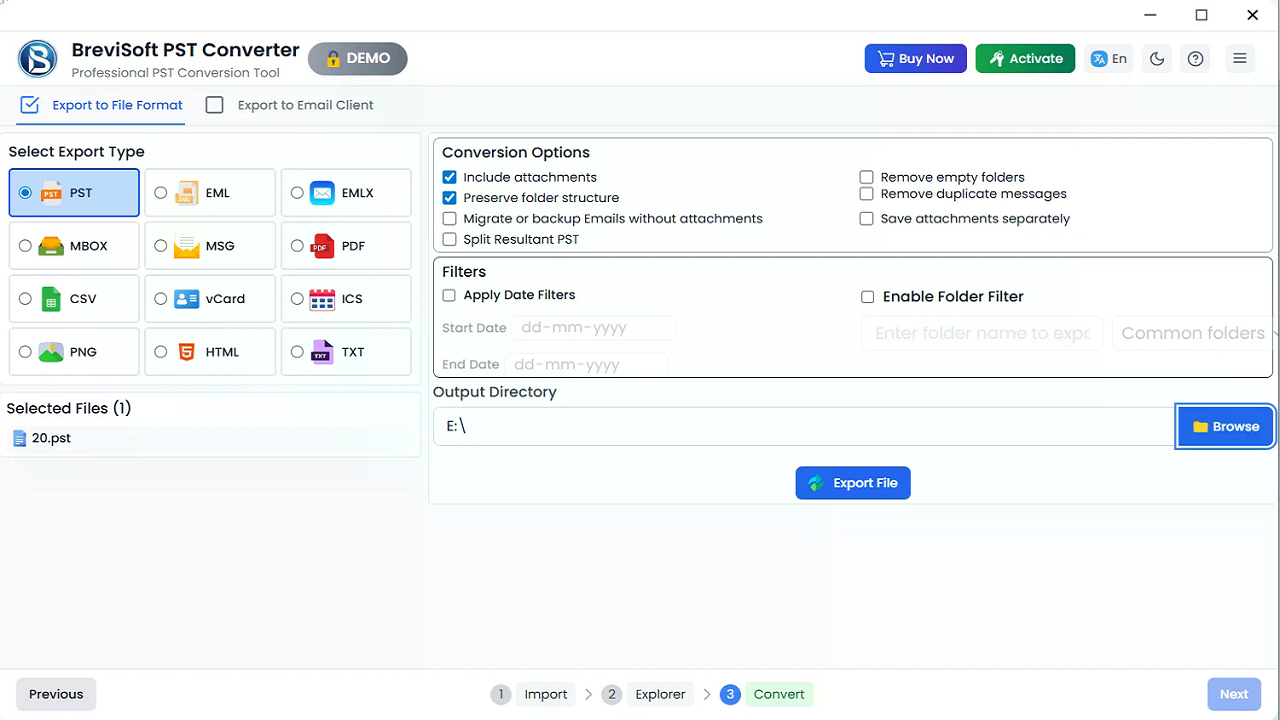Check Remove empty folders
The height and width of the screenshot is (720, 1280).
coord(867,177)
